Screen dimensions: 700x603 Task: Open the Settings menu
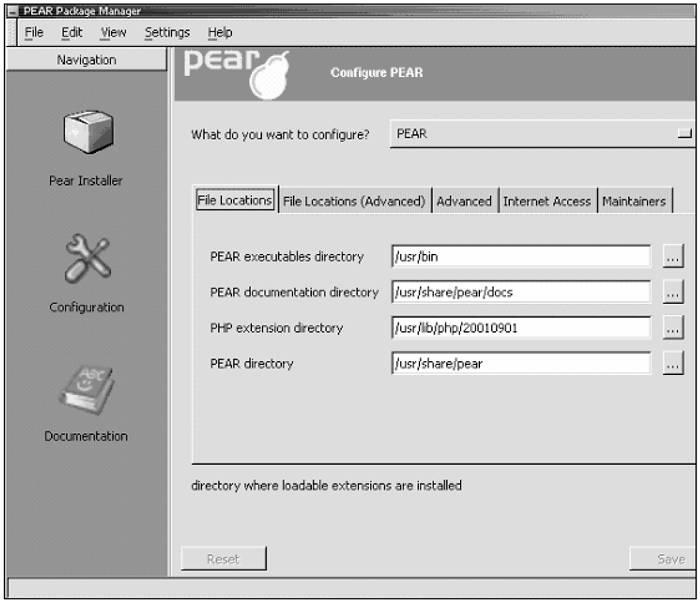pyautogui.click(x=167, y=33)
